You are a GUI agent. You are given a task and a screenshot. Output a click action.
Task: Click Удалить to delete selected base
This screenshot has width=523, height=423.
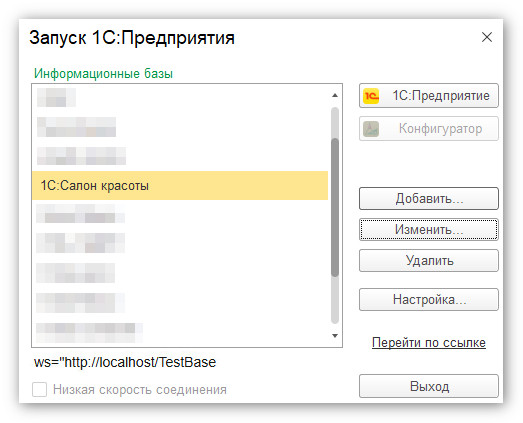point(429,260)
